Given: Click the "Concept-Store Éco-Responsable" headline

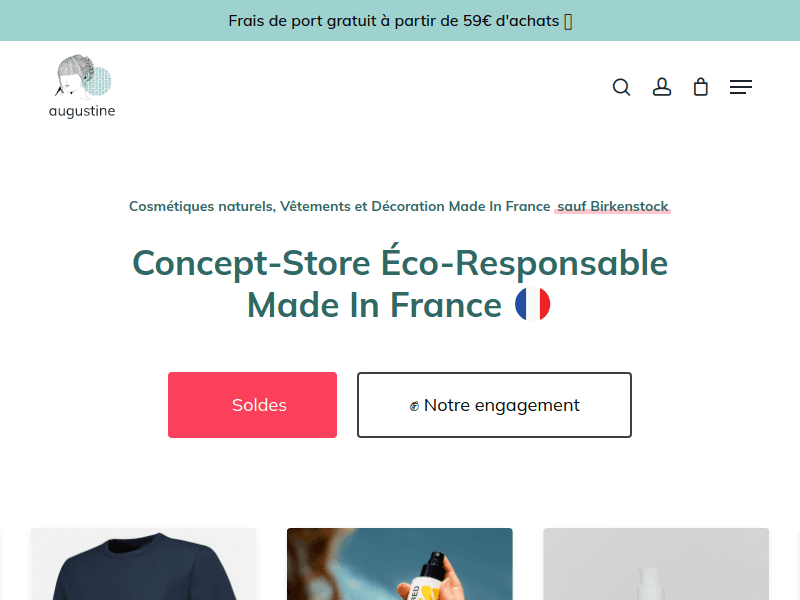Looking at the screenshot, I should [400, 263].
